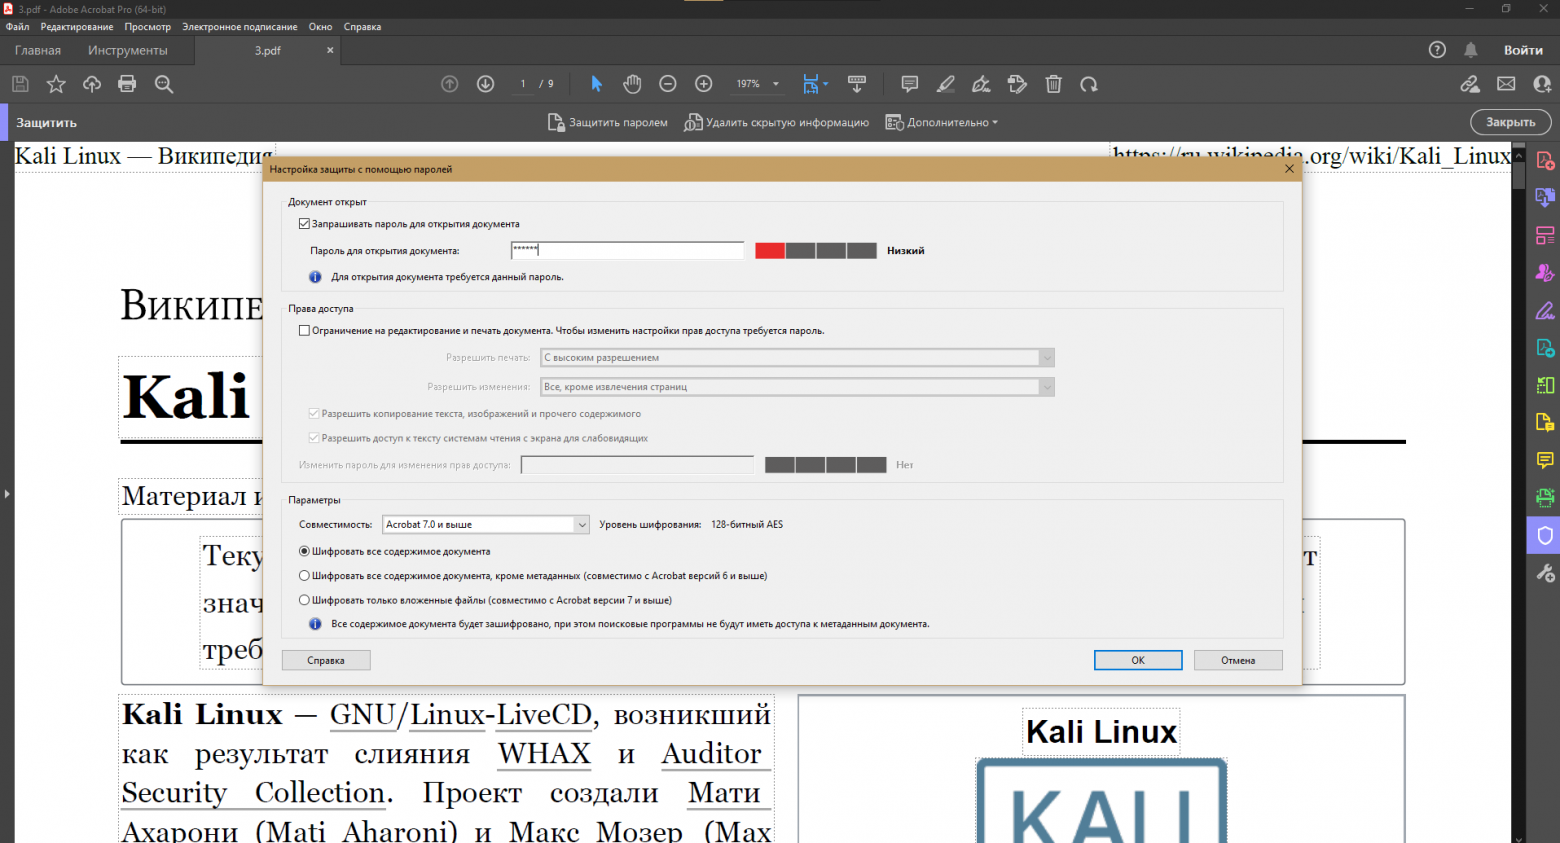Open the green Scan & OCR tool
This screenshot has width=1560, height=843.
(1545, 497)
